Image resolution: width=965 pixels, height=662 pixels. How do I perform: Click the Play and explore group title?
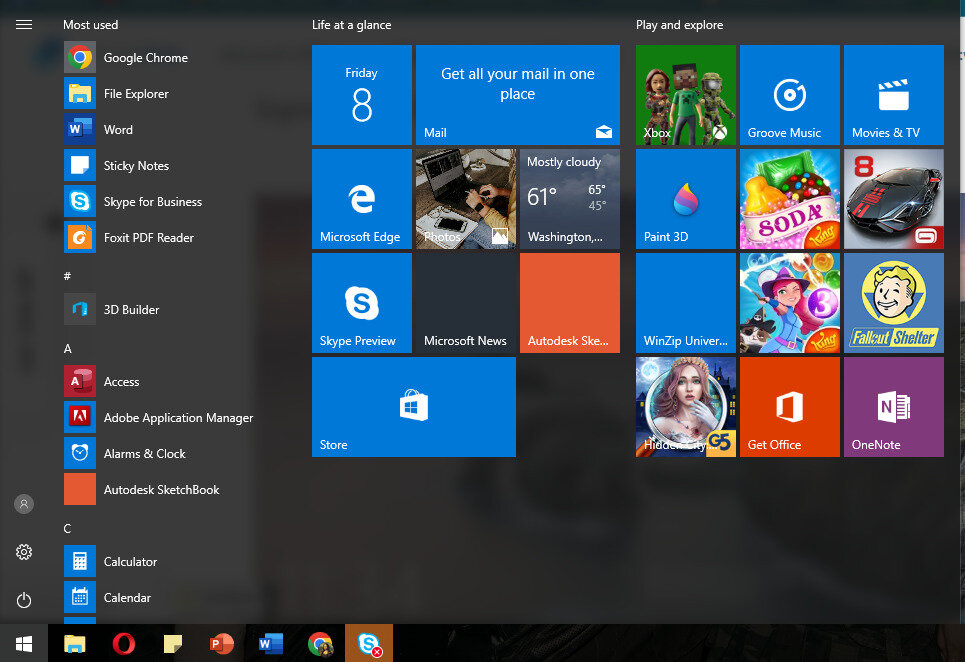(679, 25)
